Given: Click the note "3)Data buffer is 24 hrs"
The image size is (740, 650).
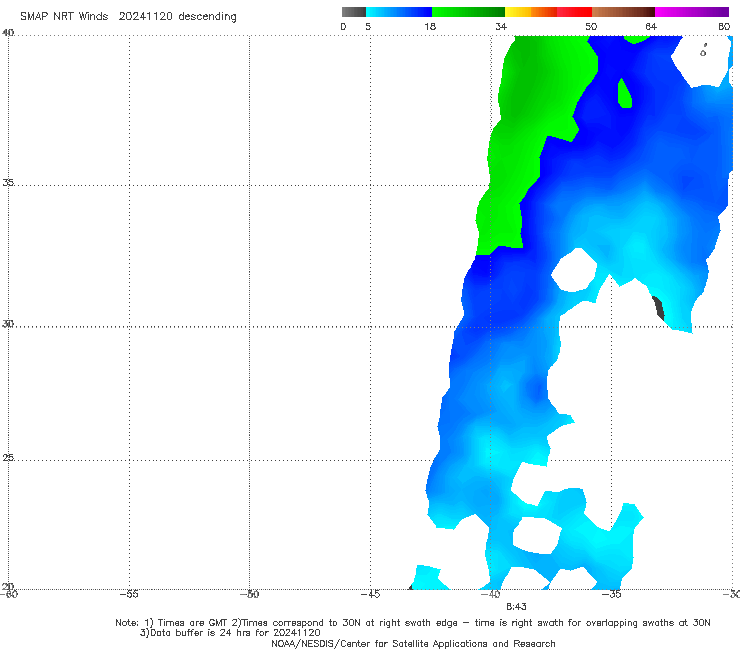Looking at the screenshot, I should click(x=230, y=633).
